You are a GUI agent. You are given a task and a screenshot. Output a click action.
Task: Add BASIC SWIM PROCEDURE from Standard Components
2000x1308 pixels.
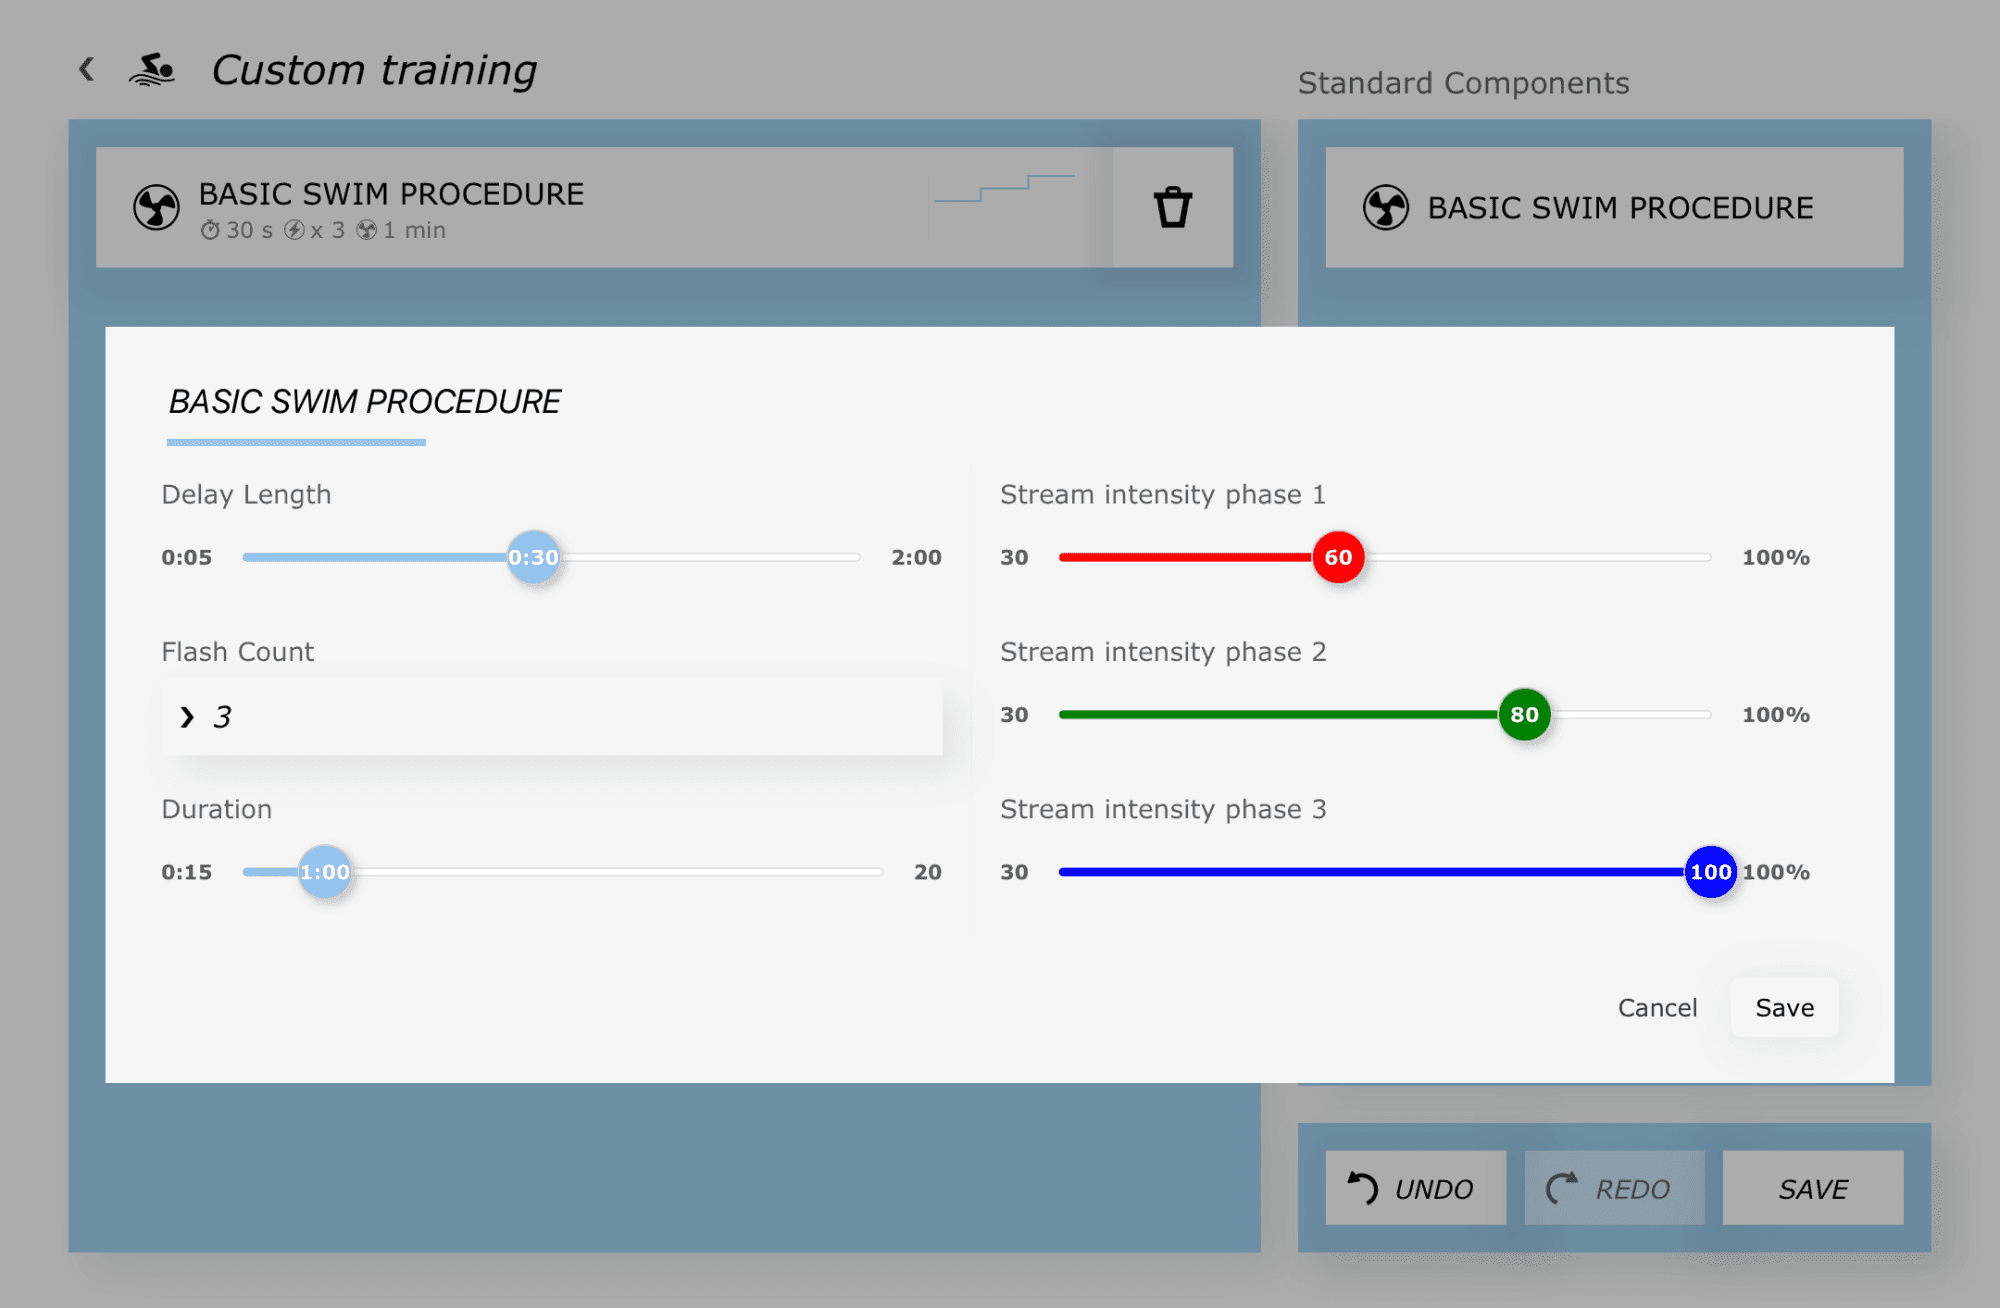click(1614, 208)
